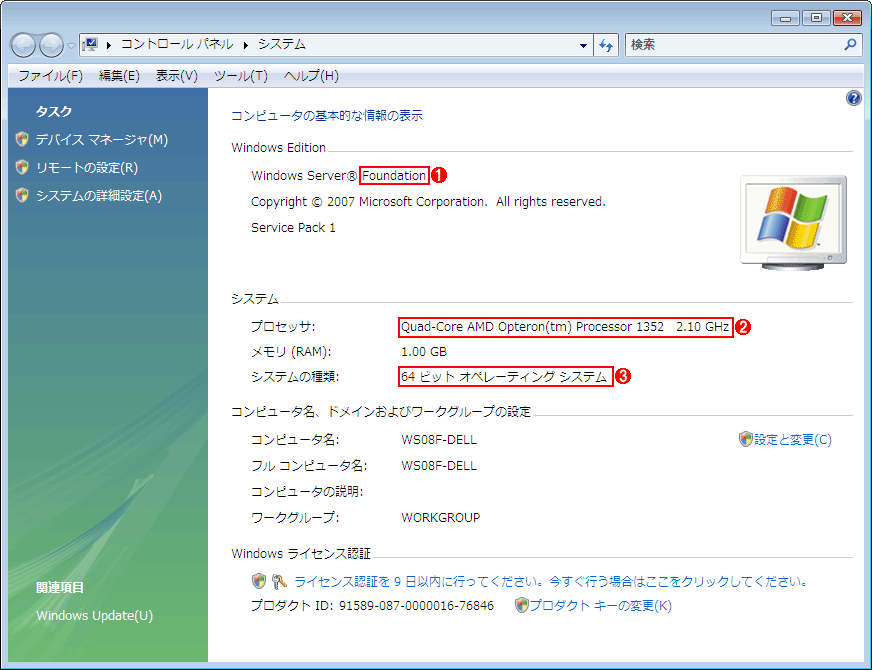Open Windows Update(U) related link
This screenshot has width=872, height=670.
click(95, 616)
